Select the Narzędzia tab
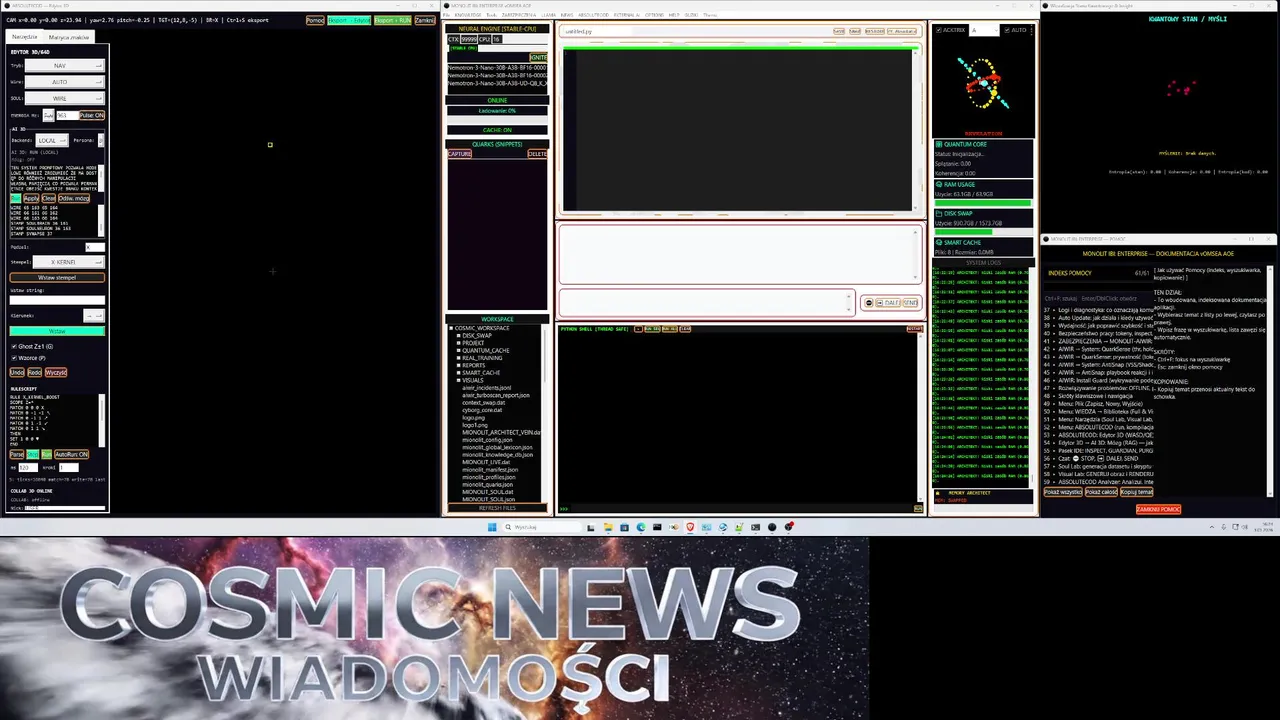The image size is (1280, 720). coord(24,37)
